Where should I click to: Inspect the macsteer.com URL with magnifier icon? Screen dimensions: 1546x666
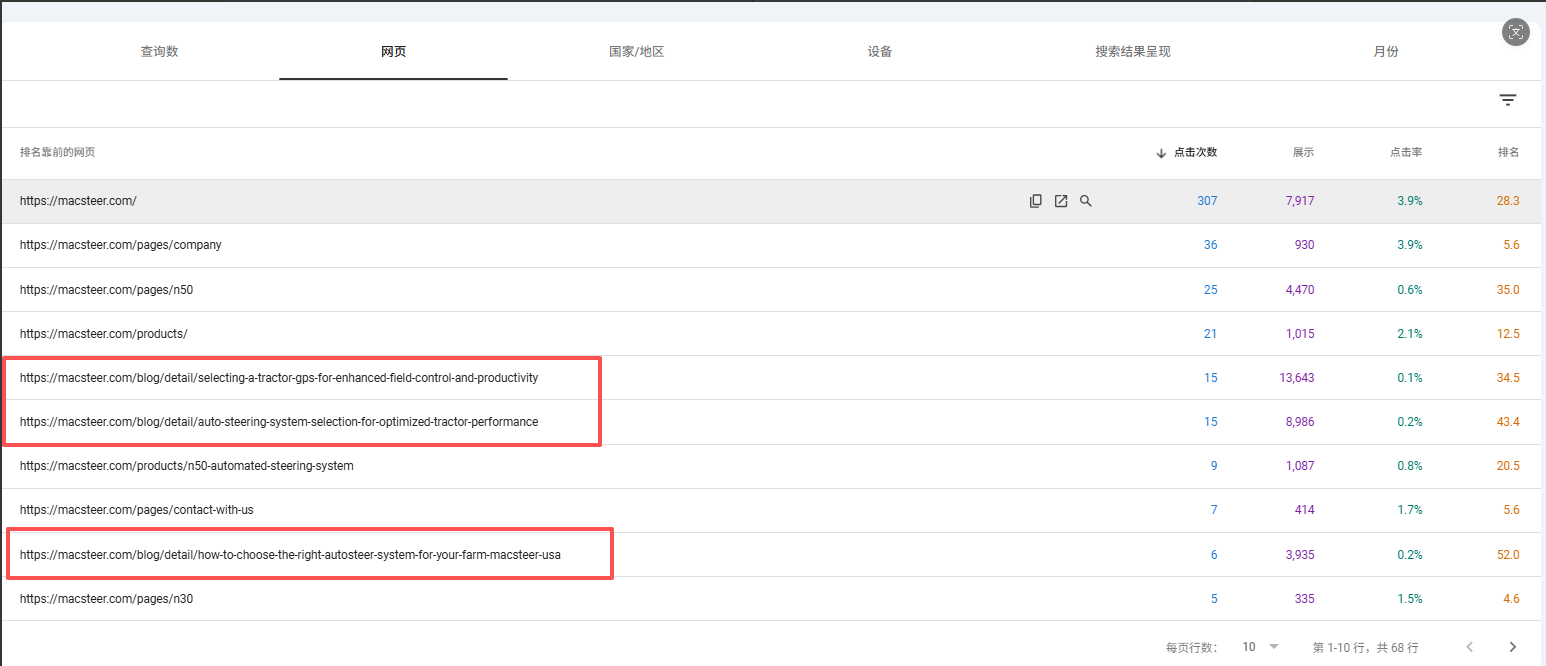coord(1086,201)
